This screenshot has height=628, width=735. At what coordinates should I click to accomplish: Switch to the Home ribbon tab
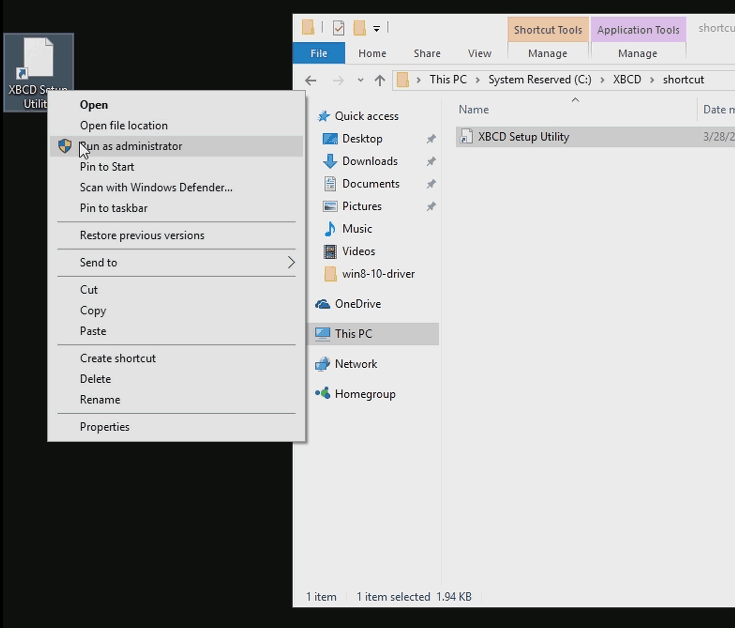(x=372, y=53)
